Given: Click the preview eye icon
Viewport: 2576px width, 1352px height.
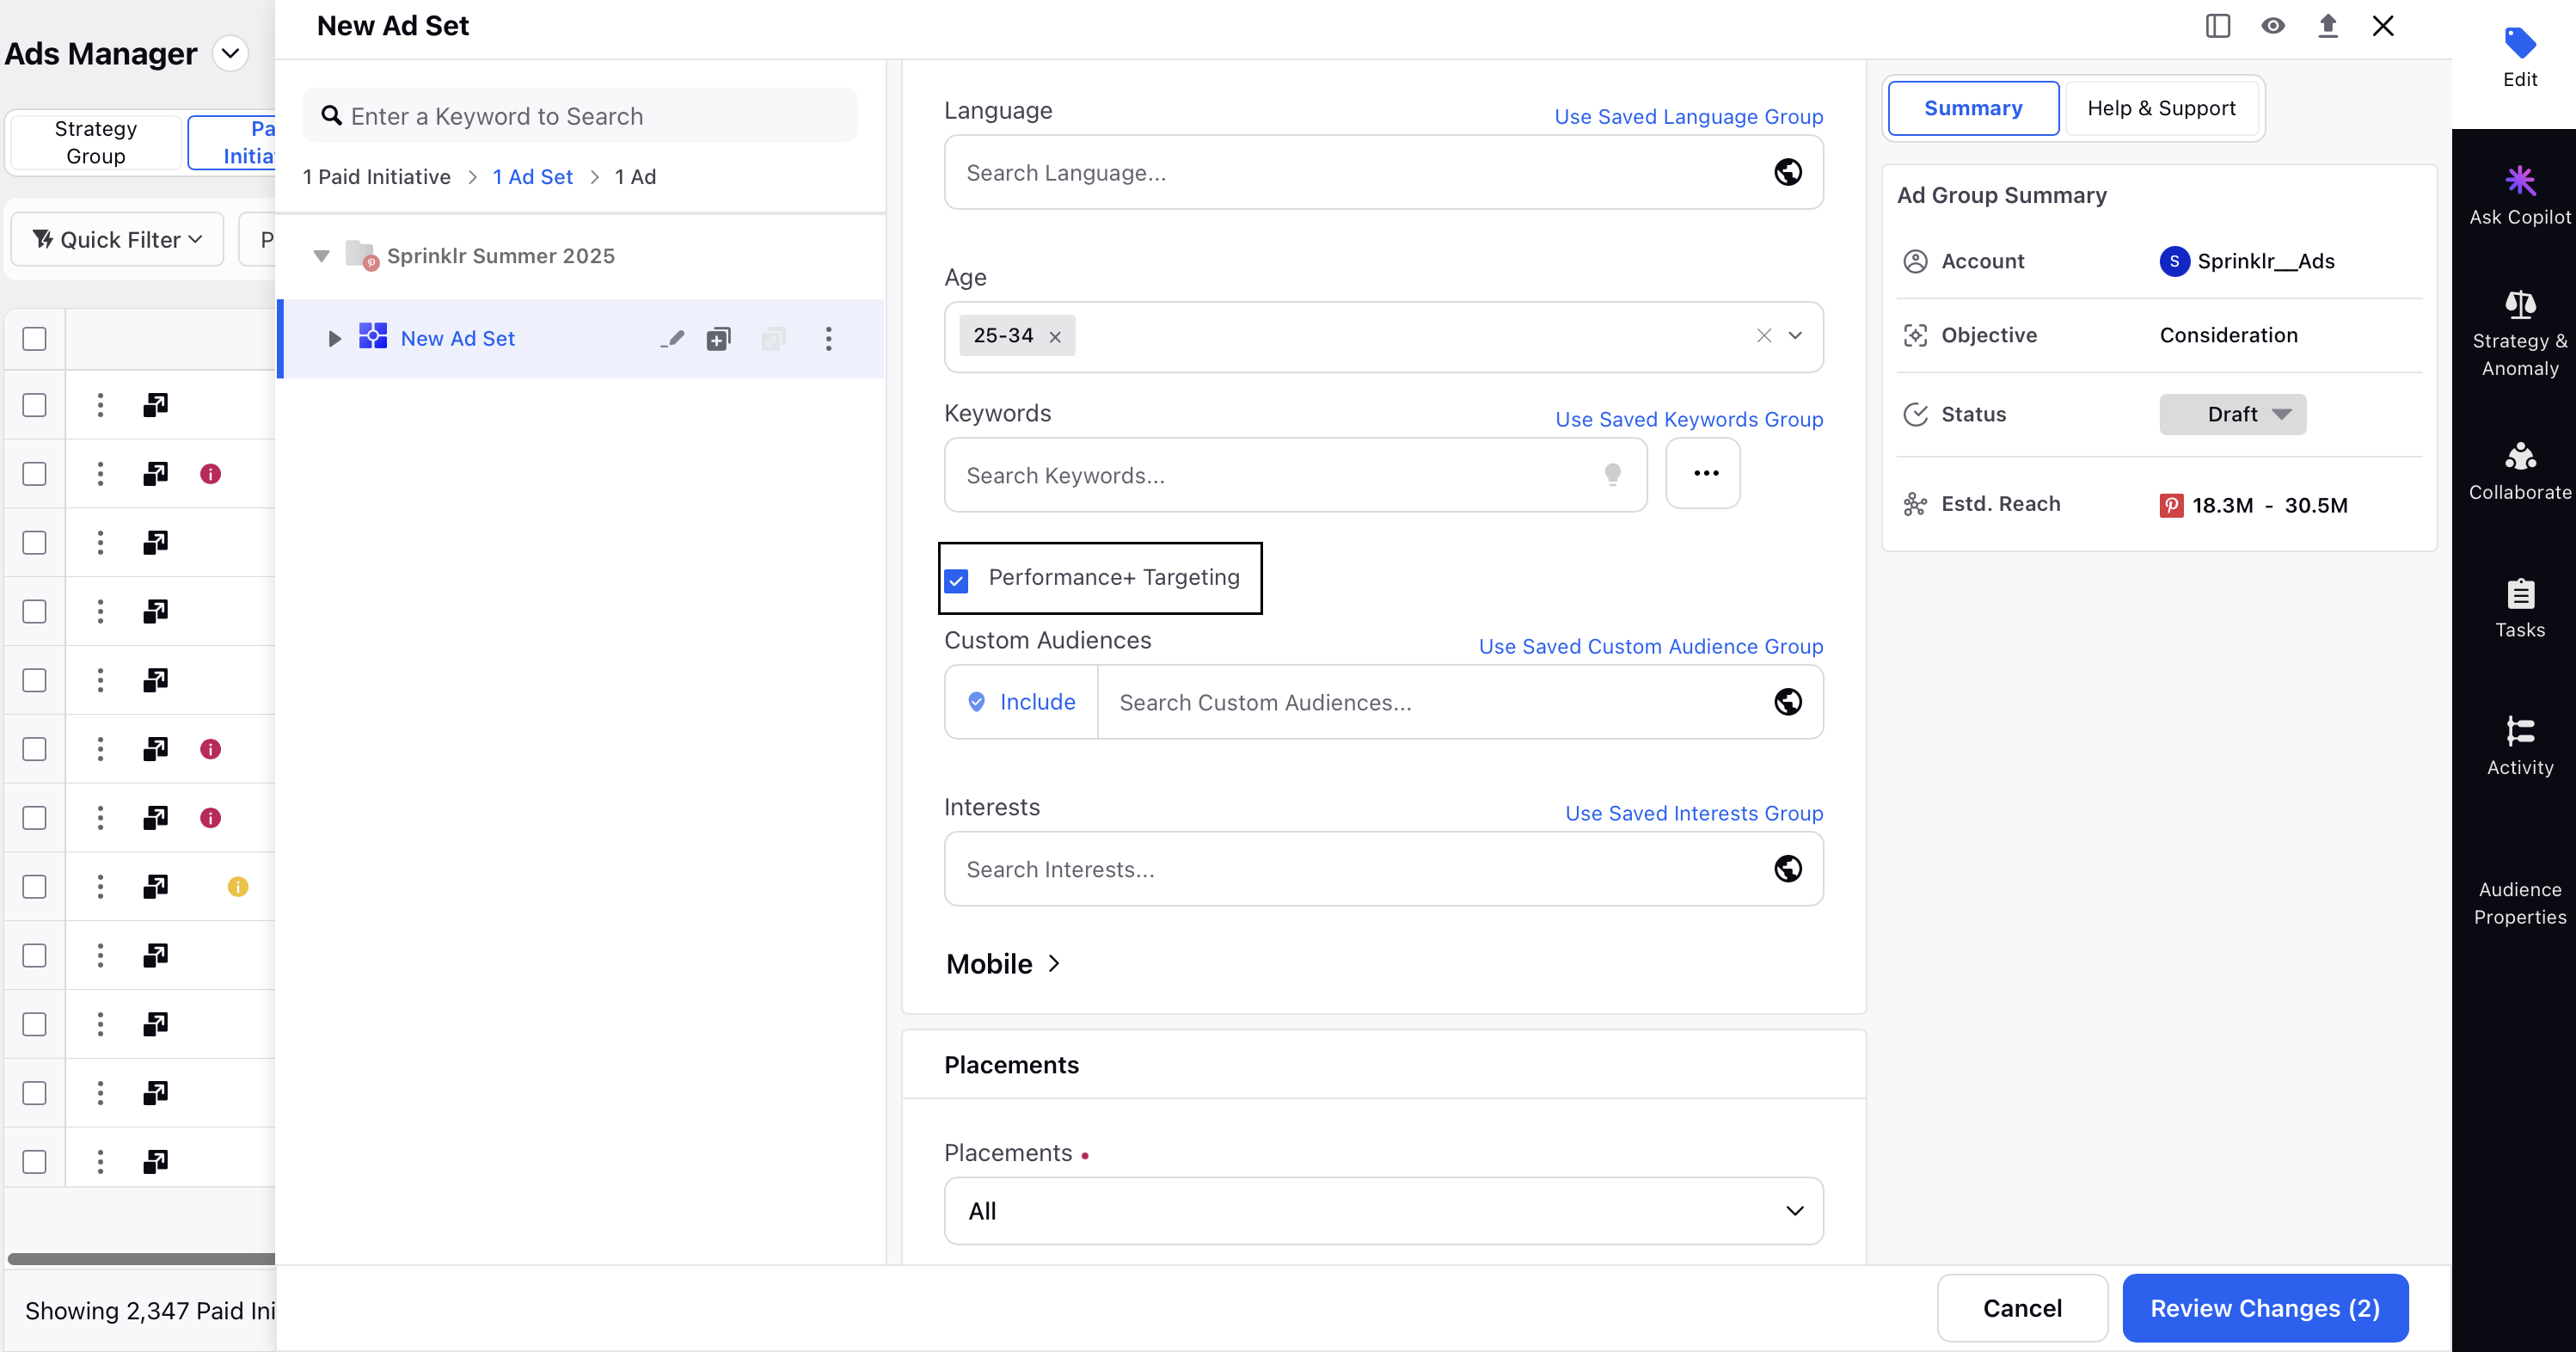Looking at the screenshot, I should coord(2272,26).
